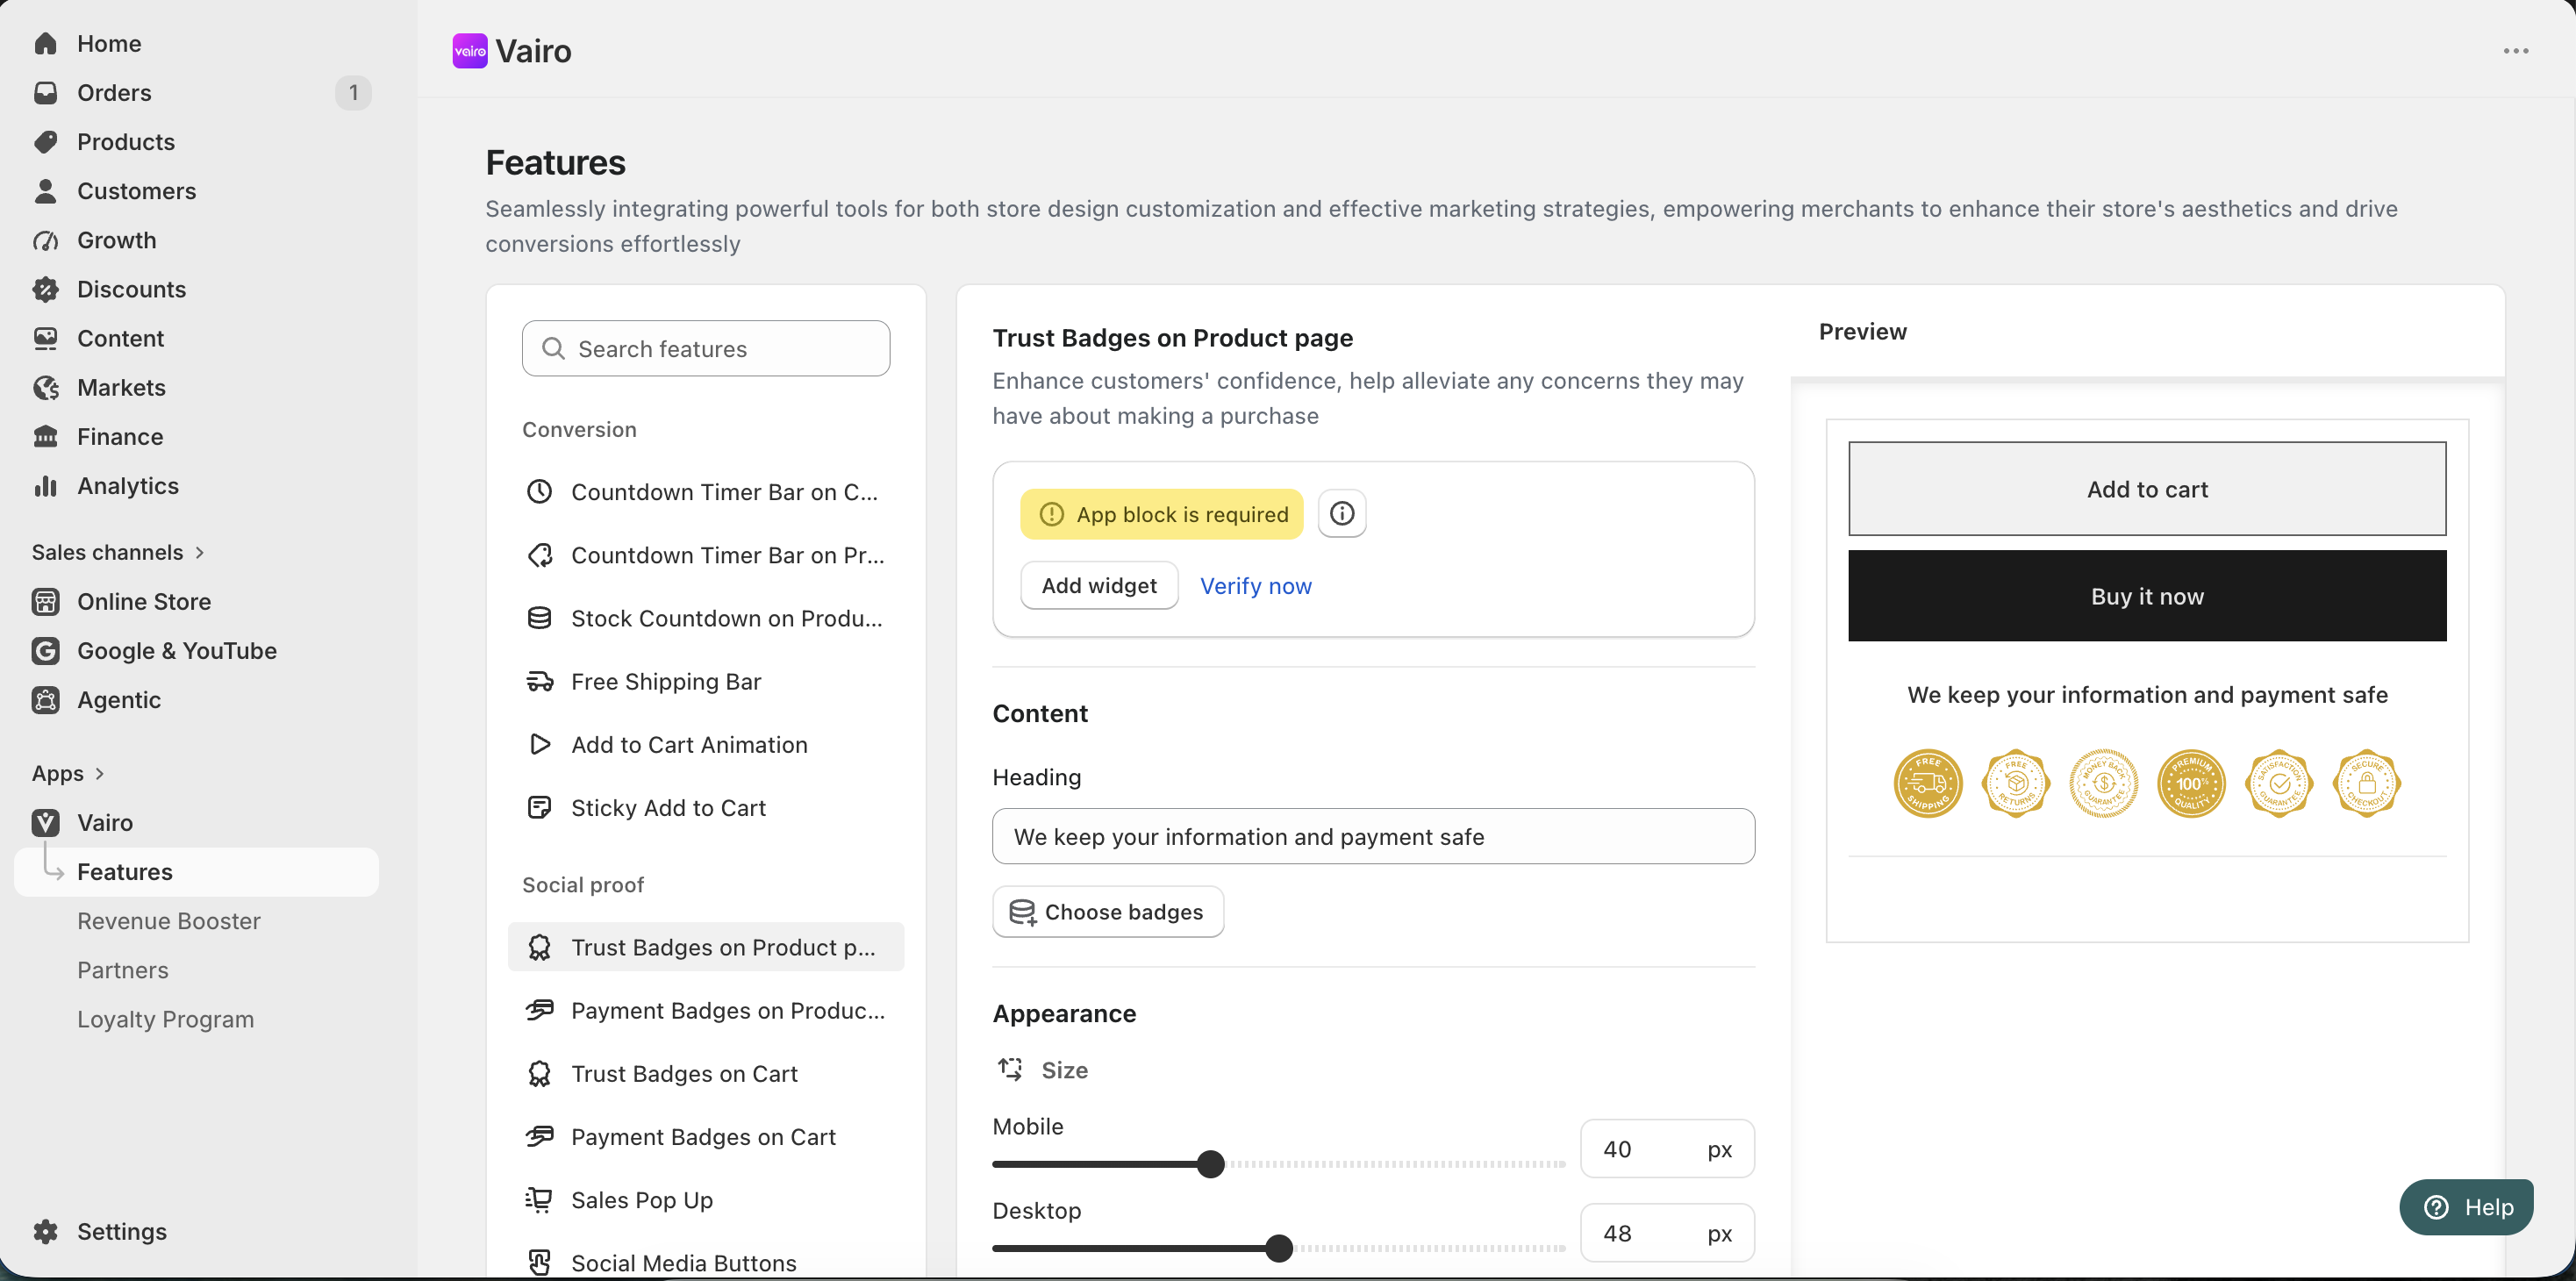
Task: Click the Mobile size slider handle
Action: pyautogui.click(x=1210, y=1164)
